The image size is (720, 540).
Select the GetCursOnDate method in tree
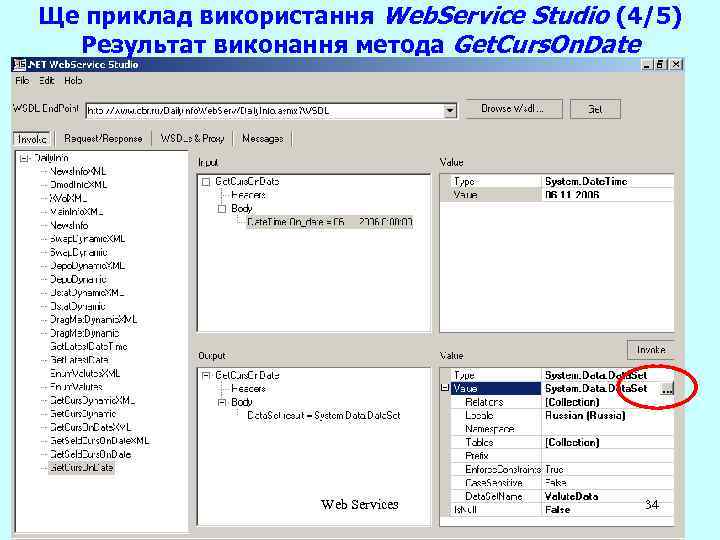pyautogui.click(x=81, y=468)
